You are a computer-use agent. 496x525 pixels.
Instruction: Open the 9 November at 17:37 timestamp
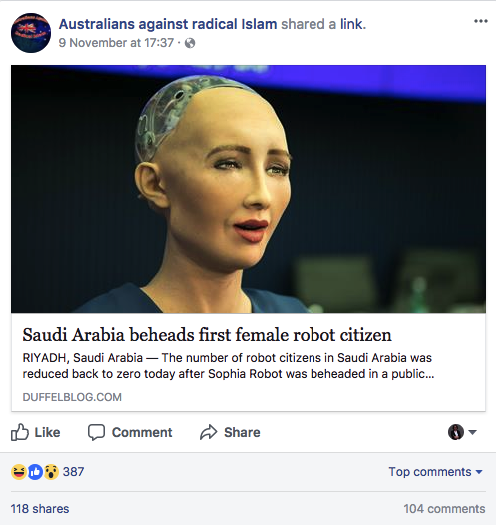point(116,43)
